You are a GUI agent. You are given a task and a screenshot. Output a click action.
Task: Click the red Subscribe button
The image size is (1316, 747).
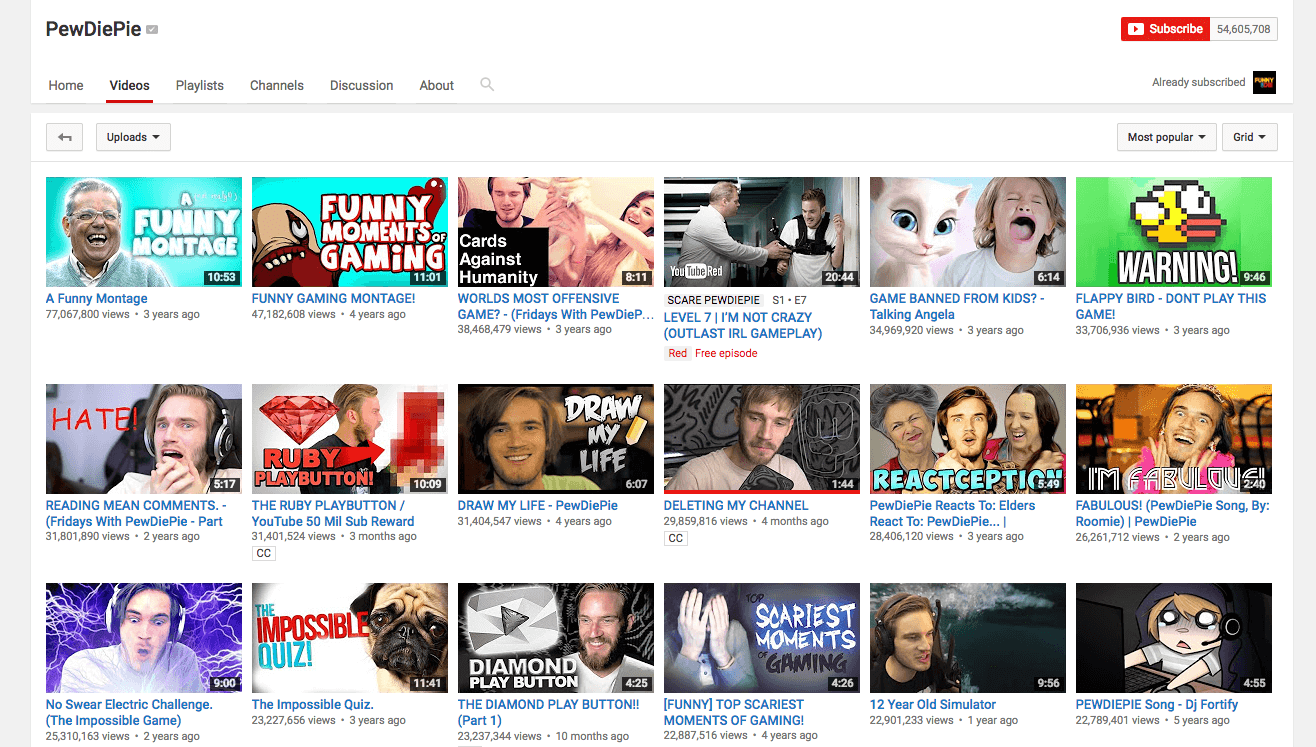pyautogui.click(x=1166, y=29)
